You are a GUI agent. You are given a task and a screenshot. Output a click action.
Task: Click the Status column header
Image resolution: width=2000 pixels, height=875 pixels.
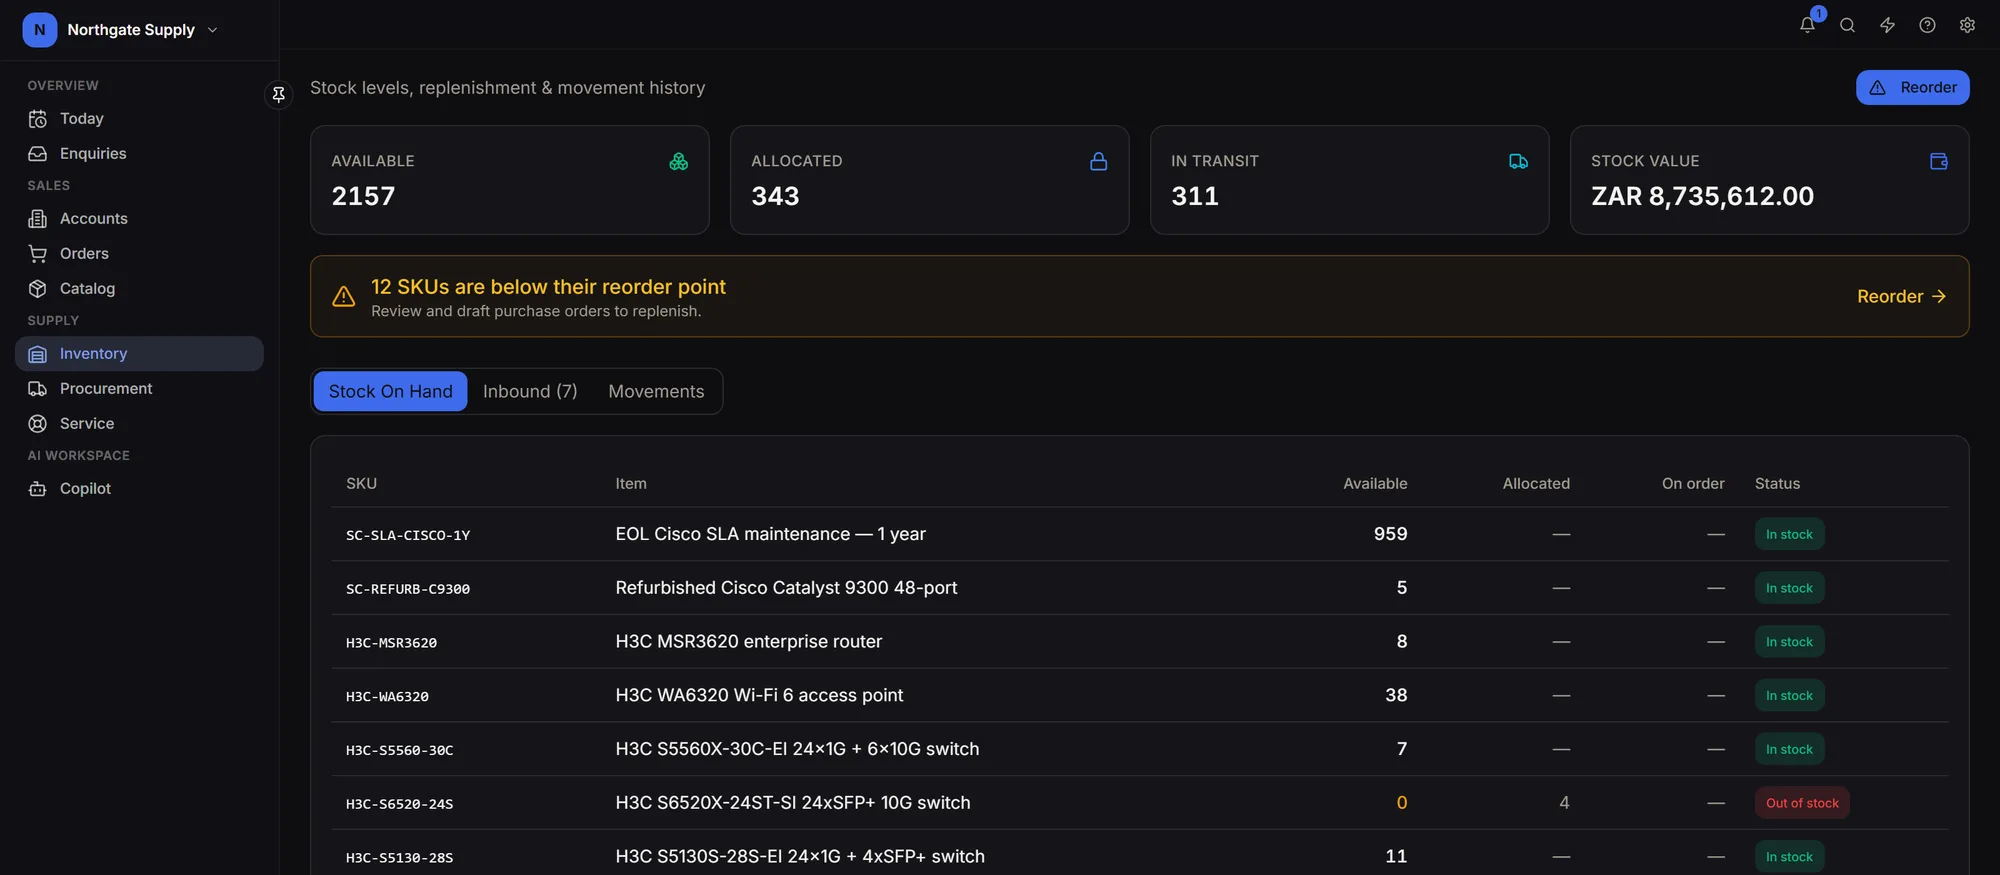[1777, 484]
